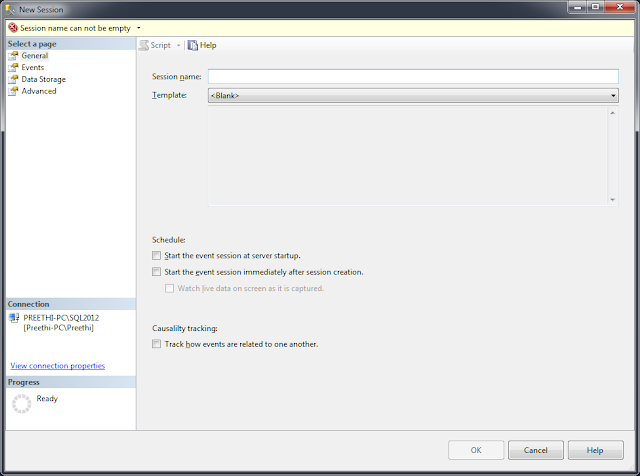Screen dimensions: 640x476
Task: Open the Data Storage page
Action: point(43,80)
